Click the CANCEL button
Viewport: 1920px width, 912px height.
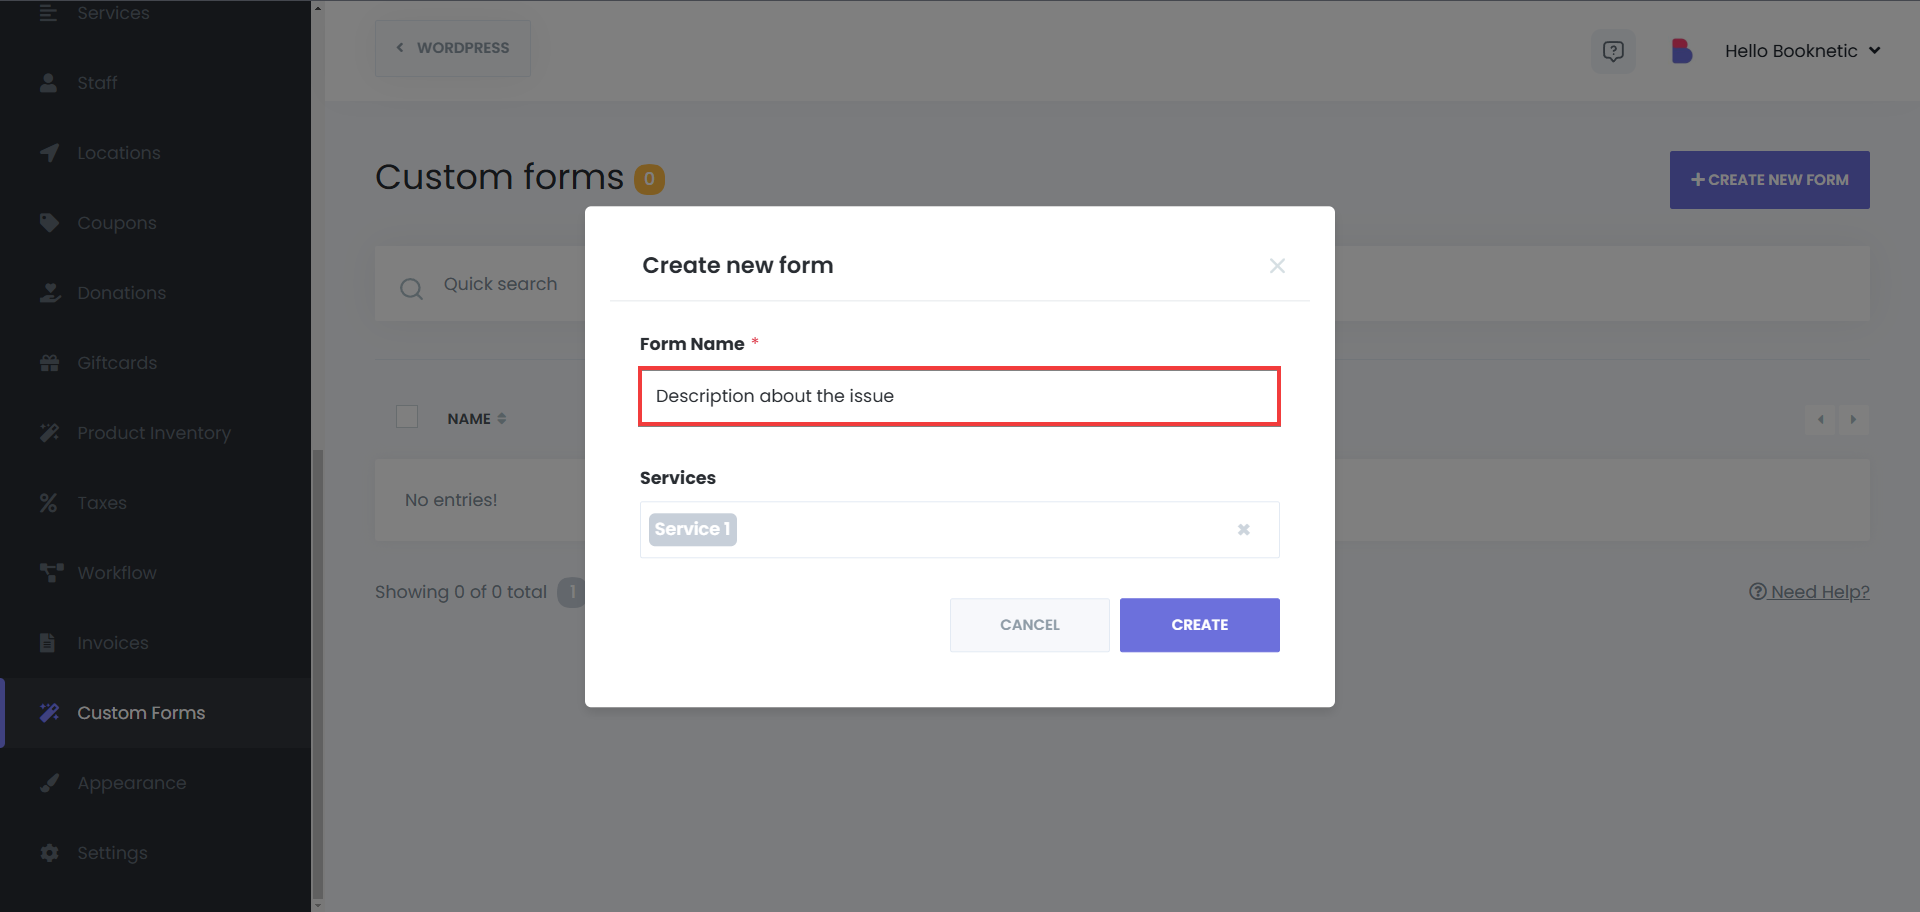click(x=1030, y=625)
